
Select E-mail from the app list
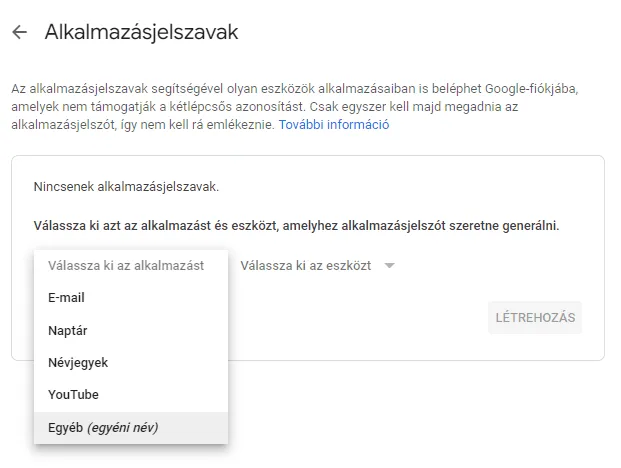coord(66,297)
